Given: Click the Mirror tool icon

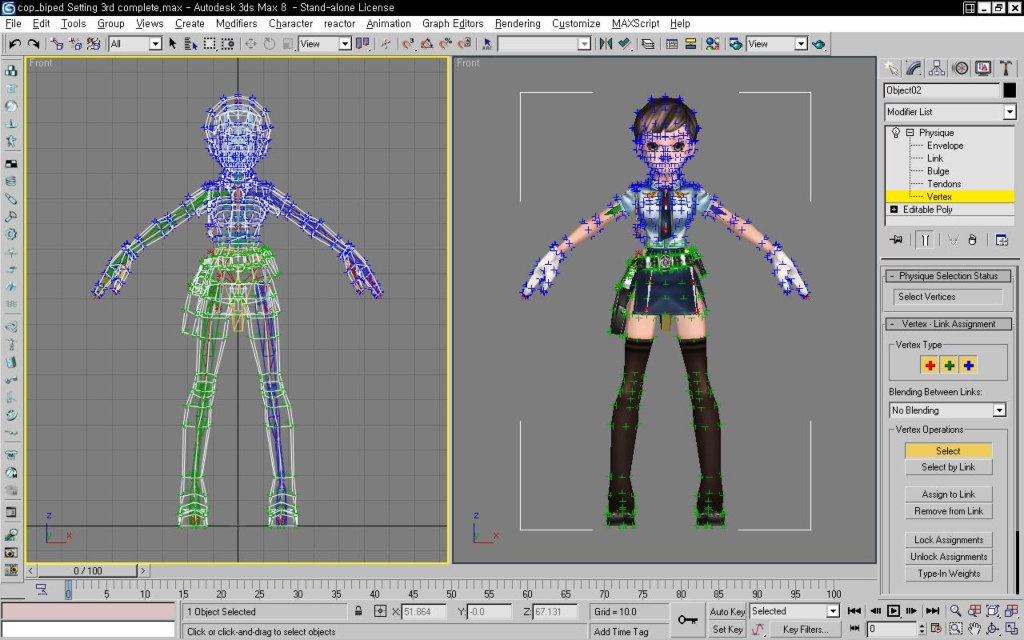Looking at the screenshot, I should point(605,44).
